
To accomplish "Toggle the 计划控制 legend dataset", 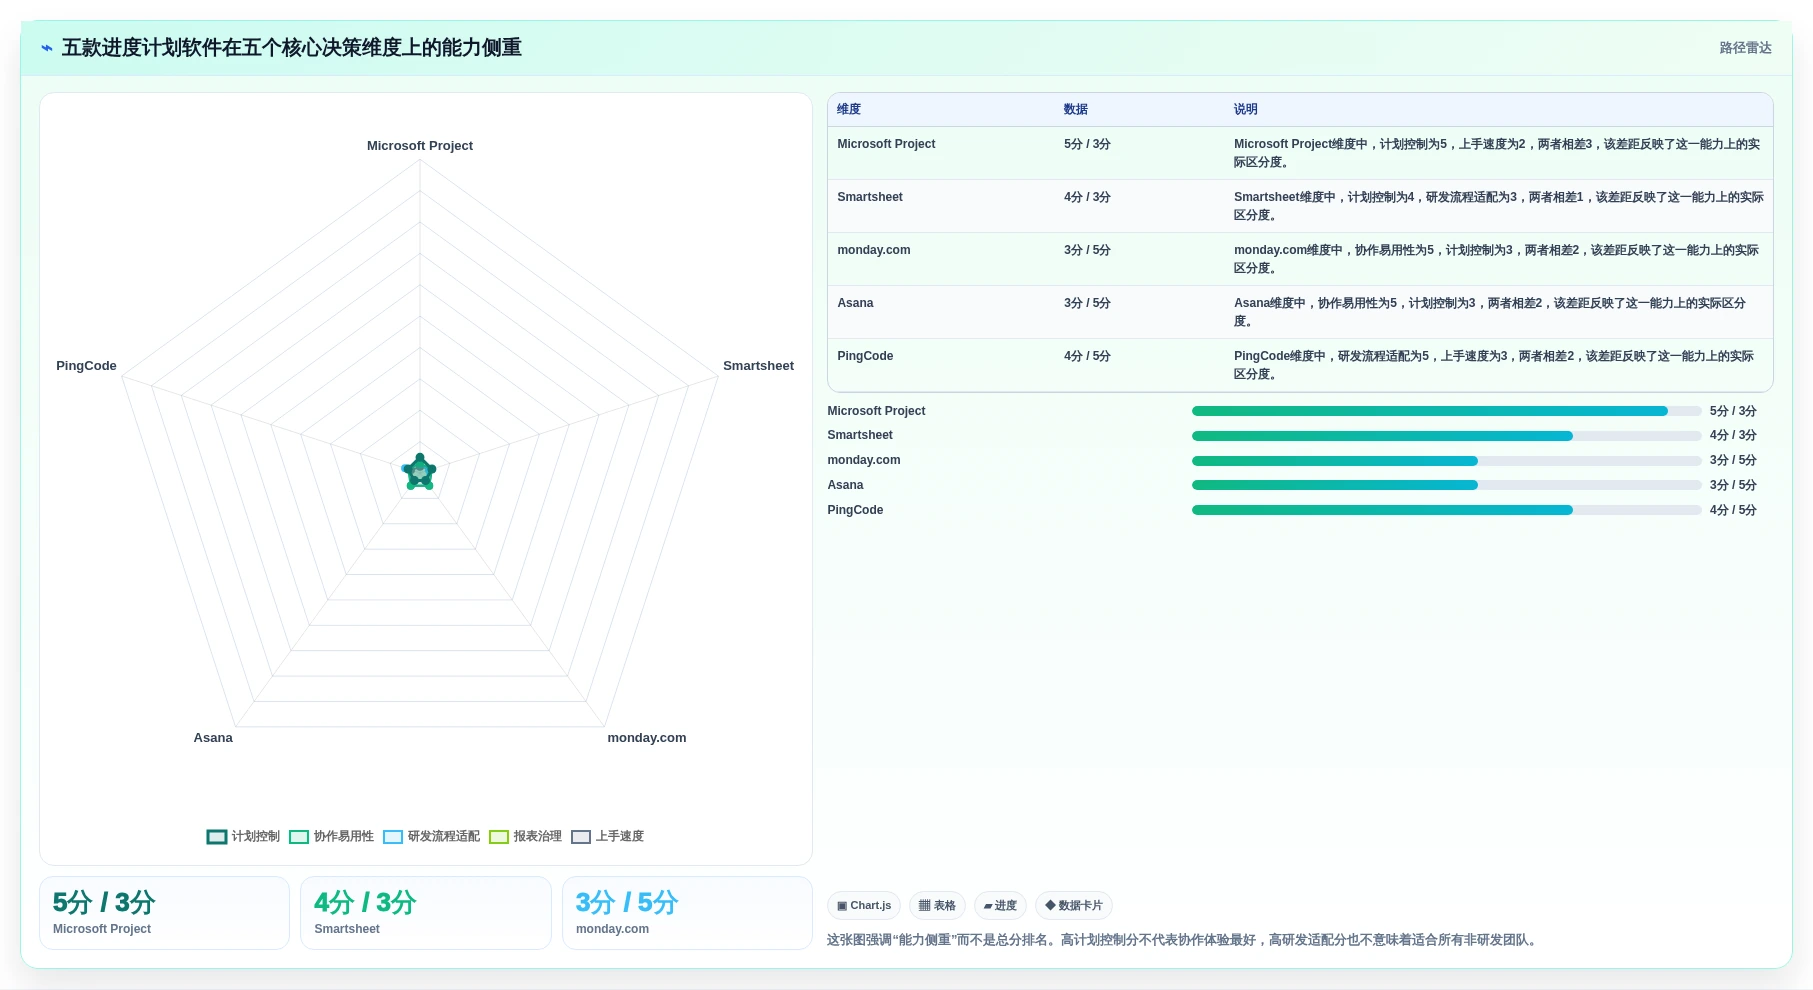I will click(243, 837).
